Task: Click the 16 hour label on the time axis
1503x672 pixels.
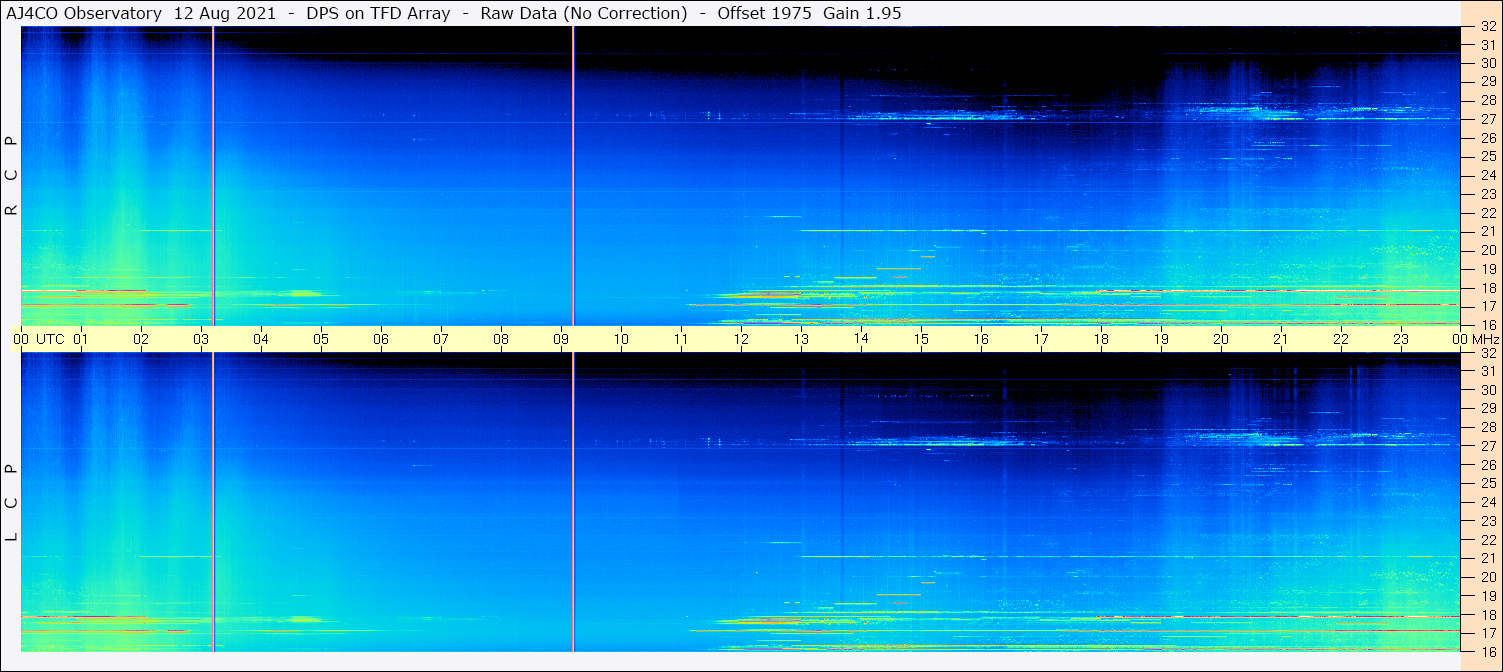Action: pos(981,339)
